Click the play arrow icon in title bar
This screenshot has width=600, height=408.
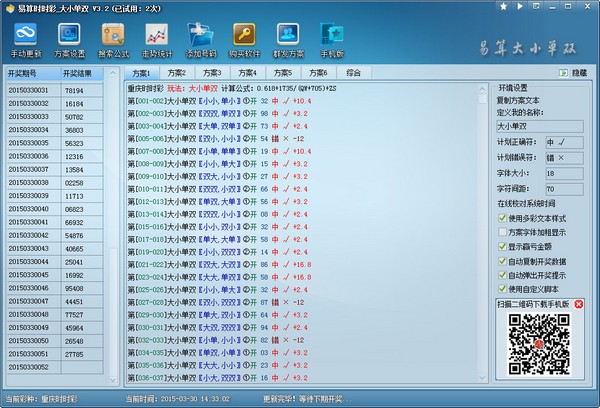520,6
